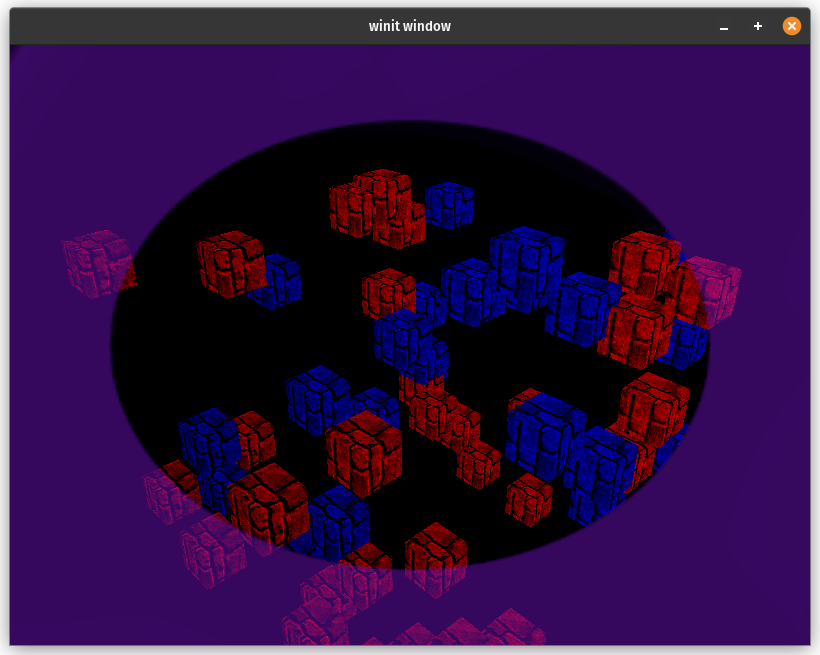Select the small blue cube at the top of the circle
Viewport: 820px width, 655px height.
450,204
